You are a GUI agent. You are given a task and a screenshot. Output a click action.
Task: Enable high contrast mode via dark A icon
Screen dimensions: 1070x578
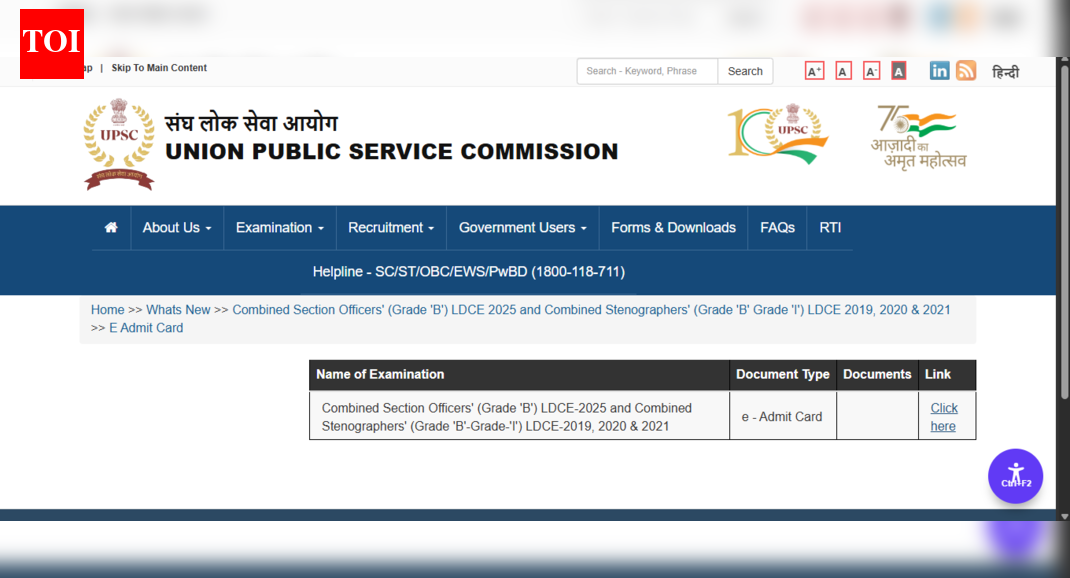pos(898,70)
